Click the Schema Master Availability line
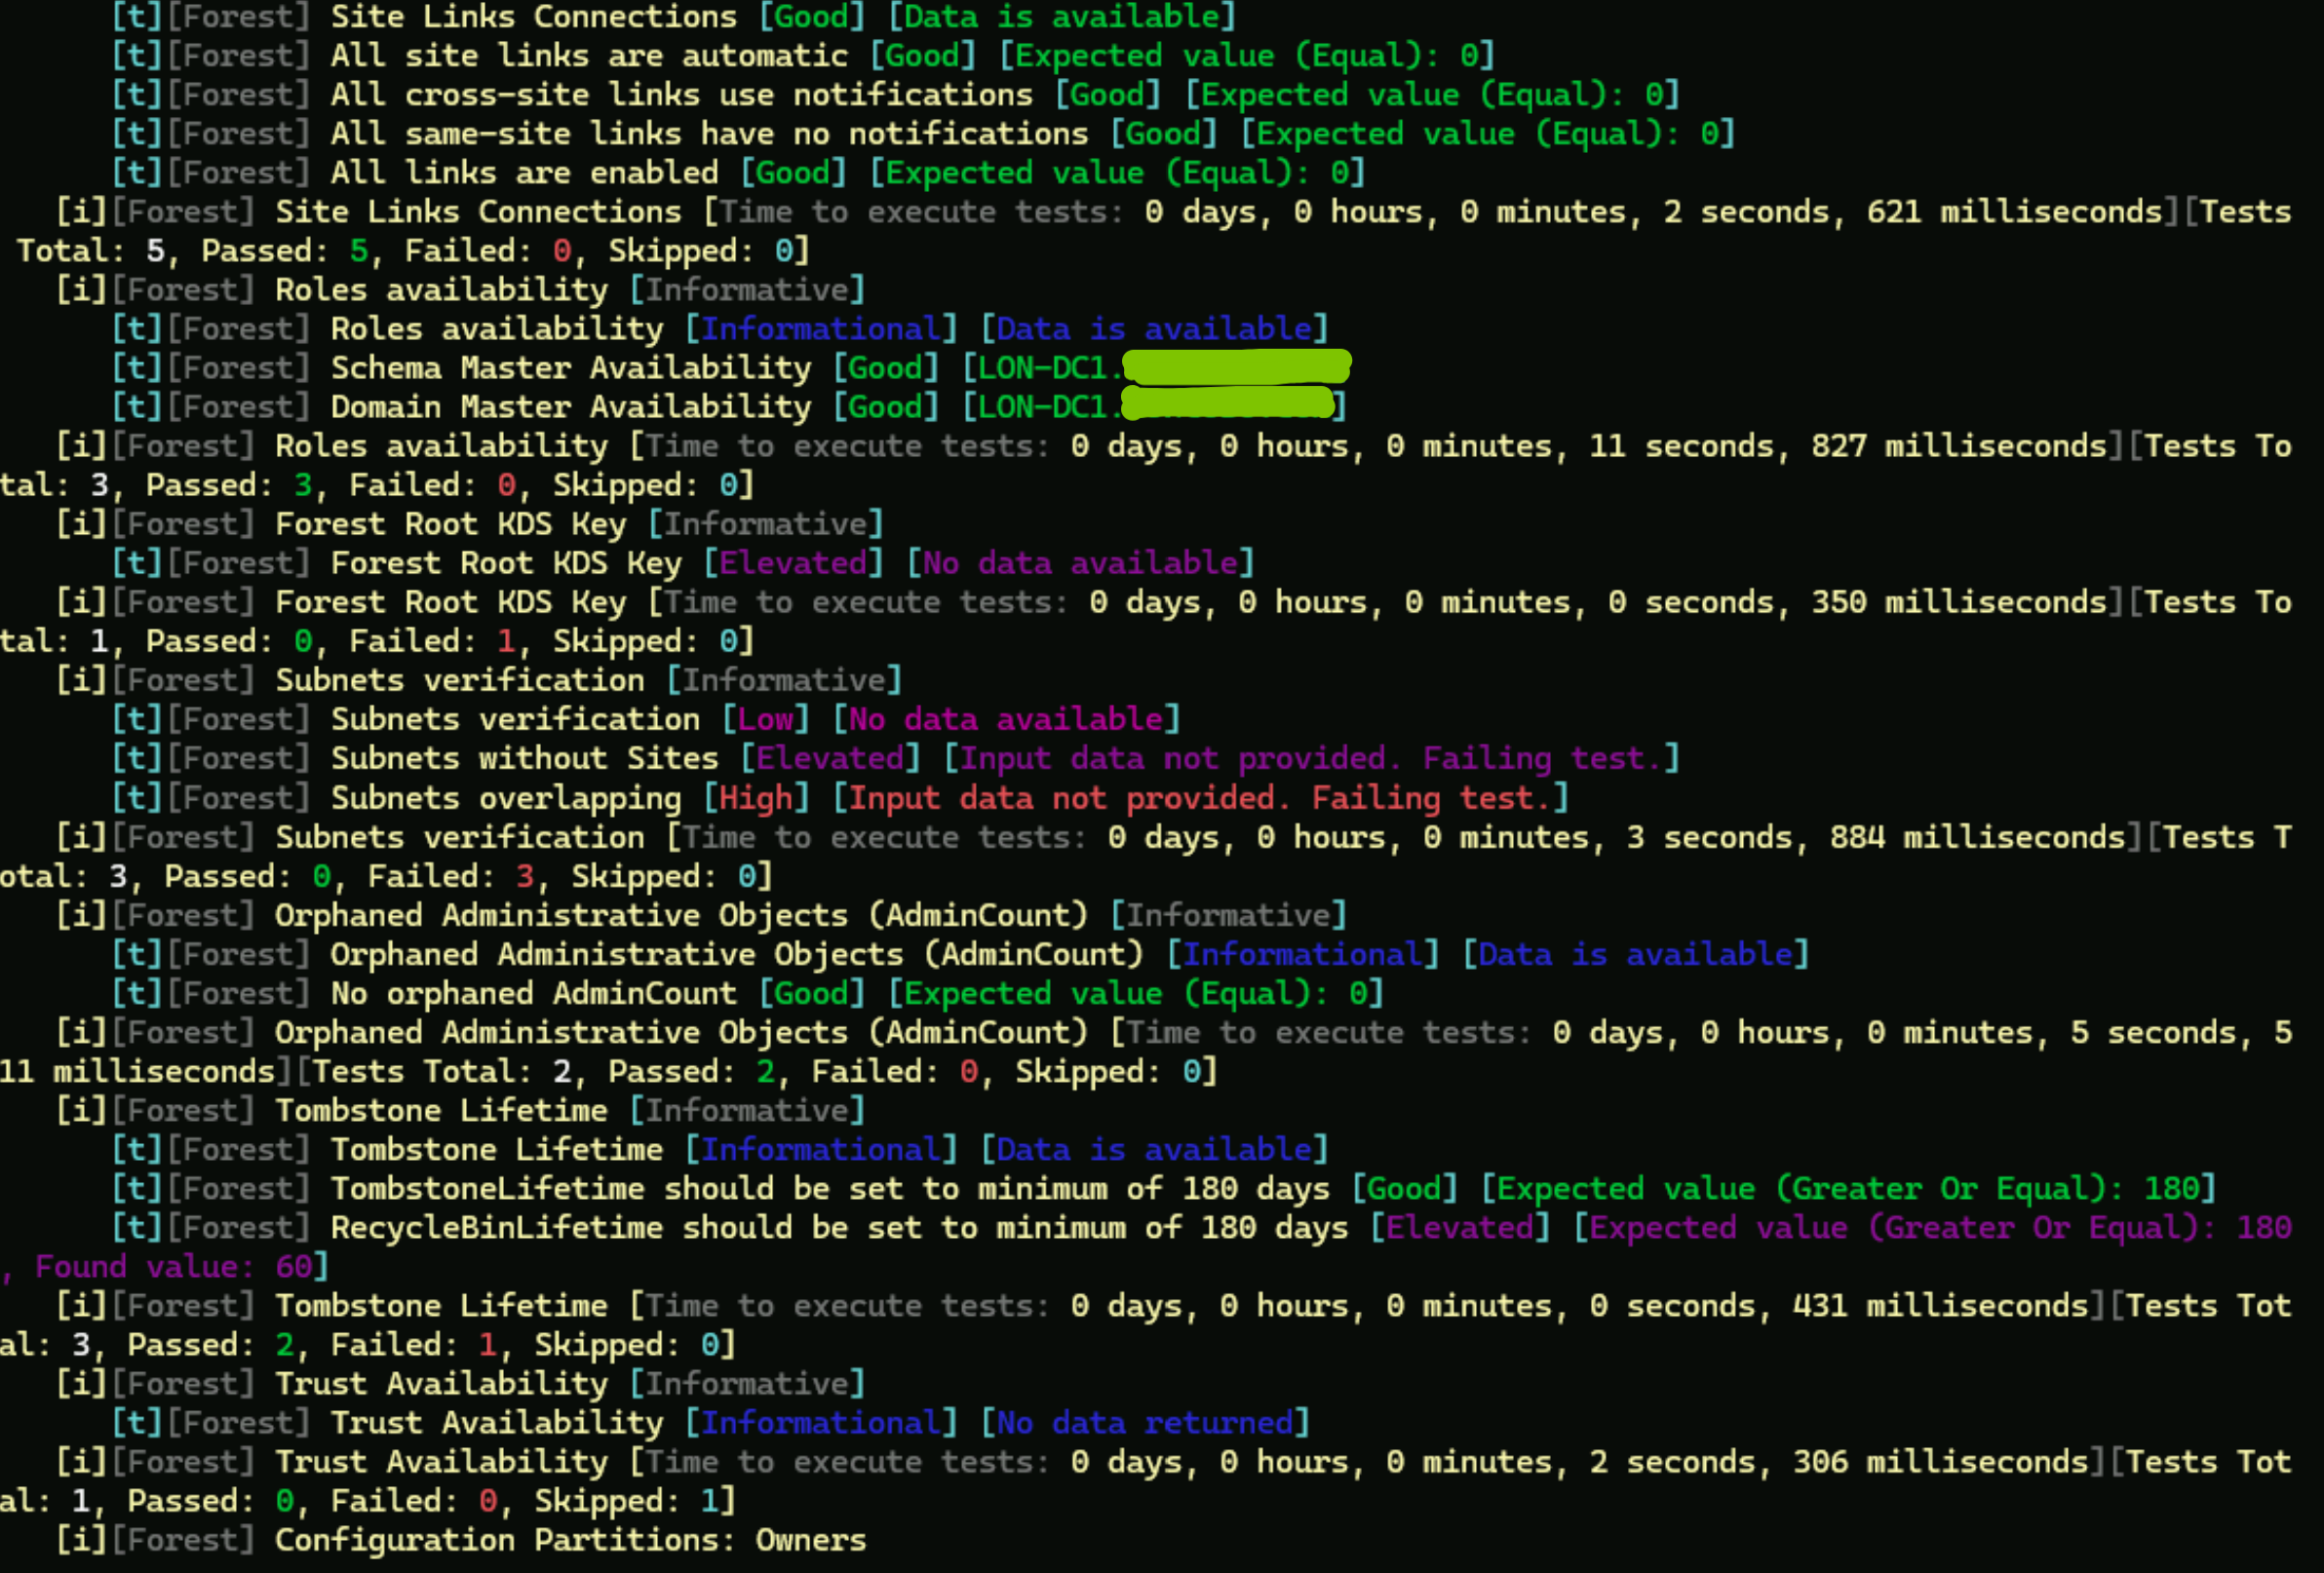 [570, 368]
